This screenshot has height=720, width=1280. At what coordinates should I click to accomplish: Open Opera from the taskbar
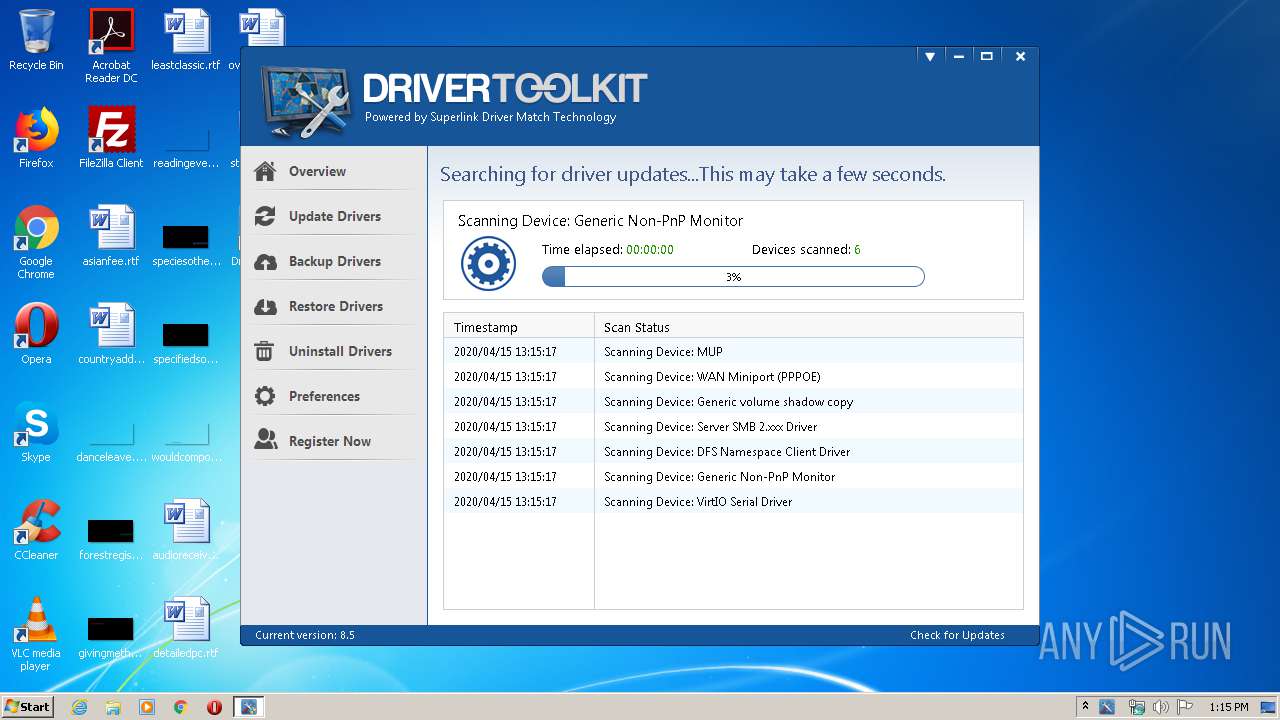pos(214,707)
